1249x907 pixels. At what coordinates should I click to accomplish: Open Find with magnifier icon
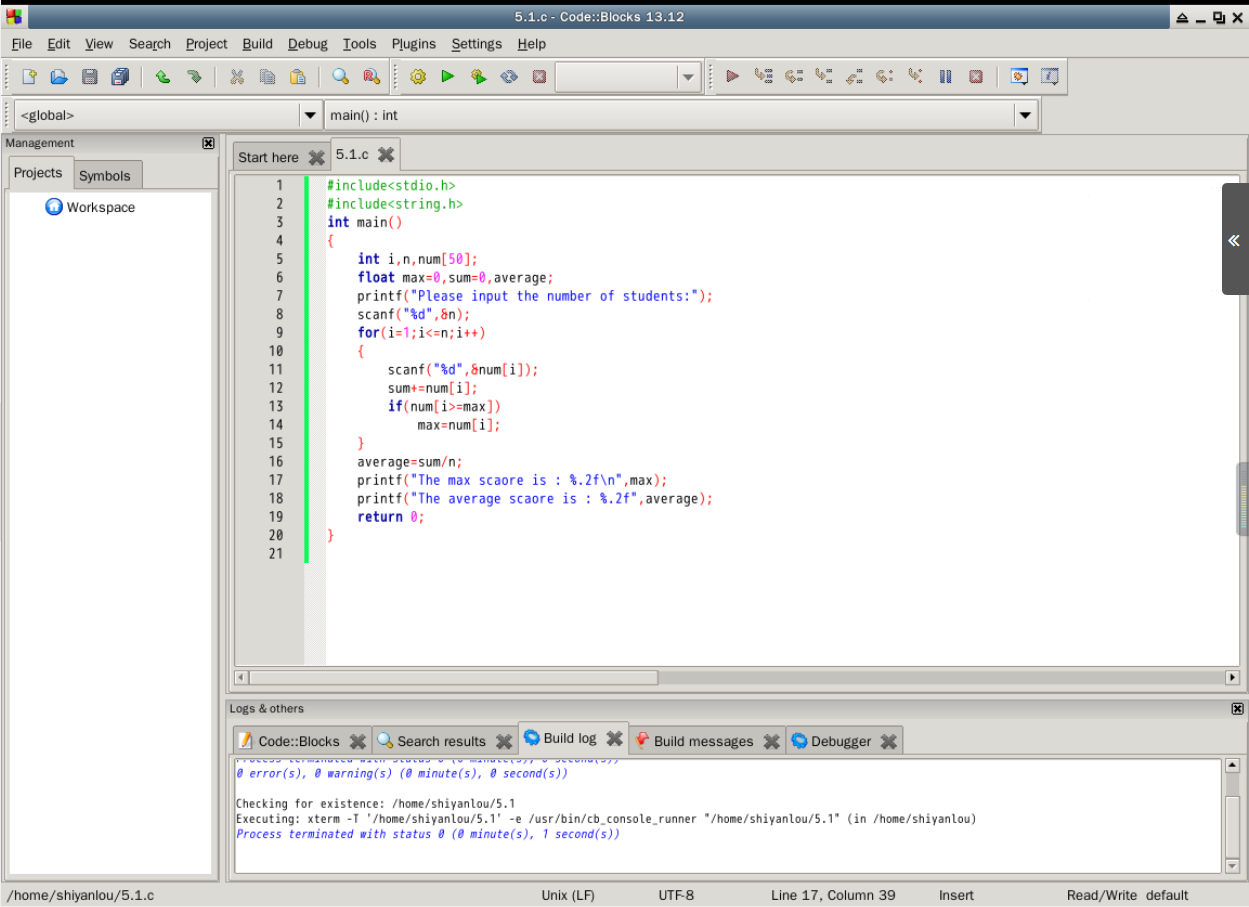pos(341,76)
